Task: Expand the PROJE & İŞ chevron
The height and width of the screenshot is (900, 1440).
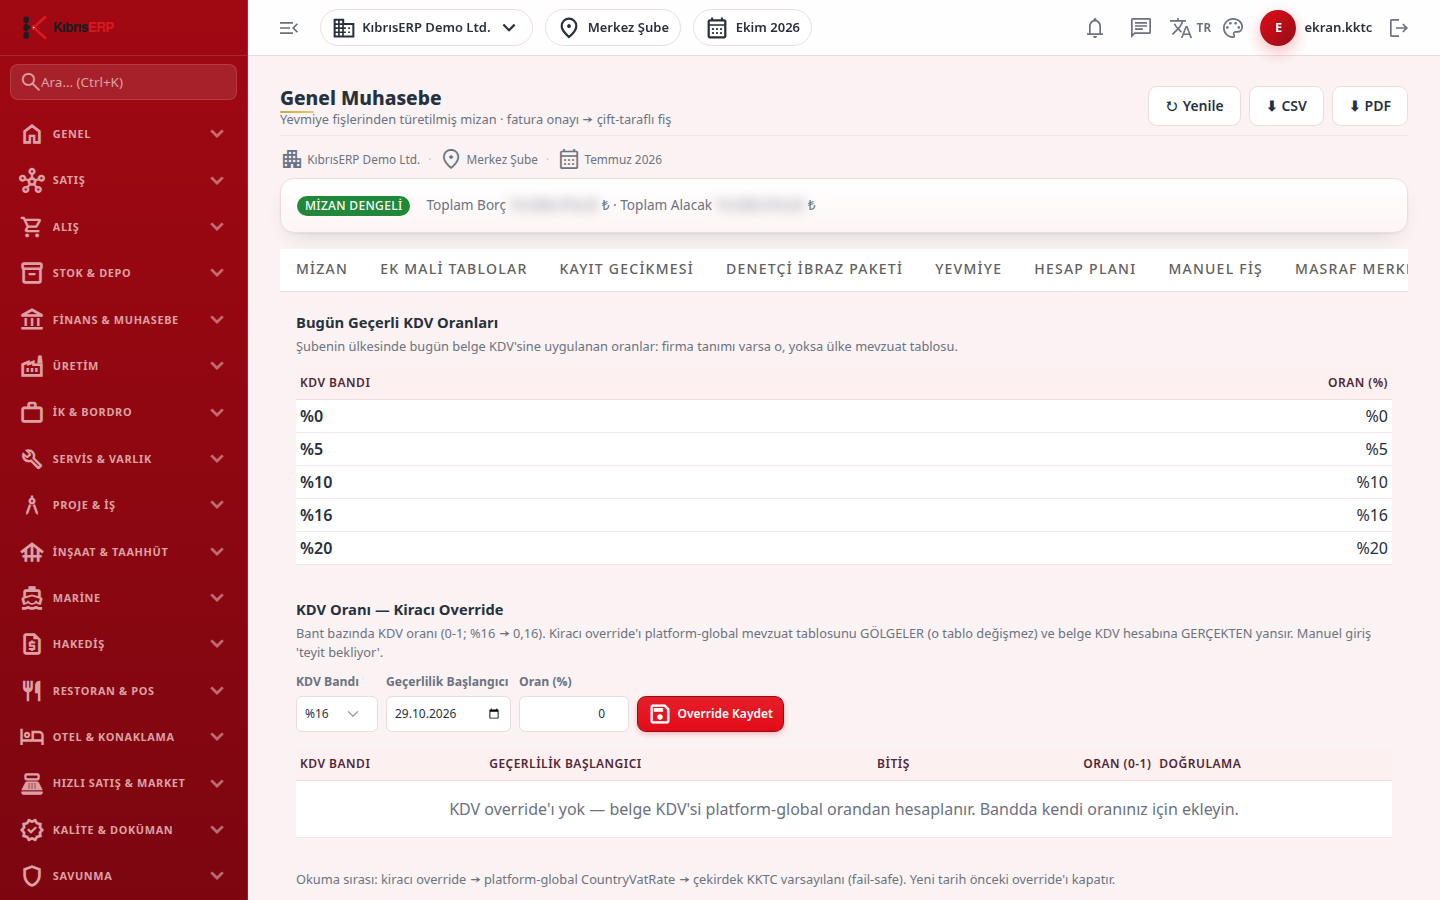Action: [x=217, y=505]
